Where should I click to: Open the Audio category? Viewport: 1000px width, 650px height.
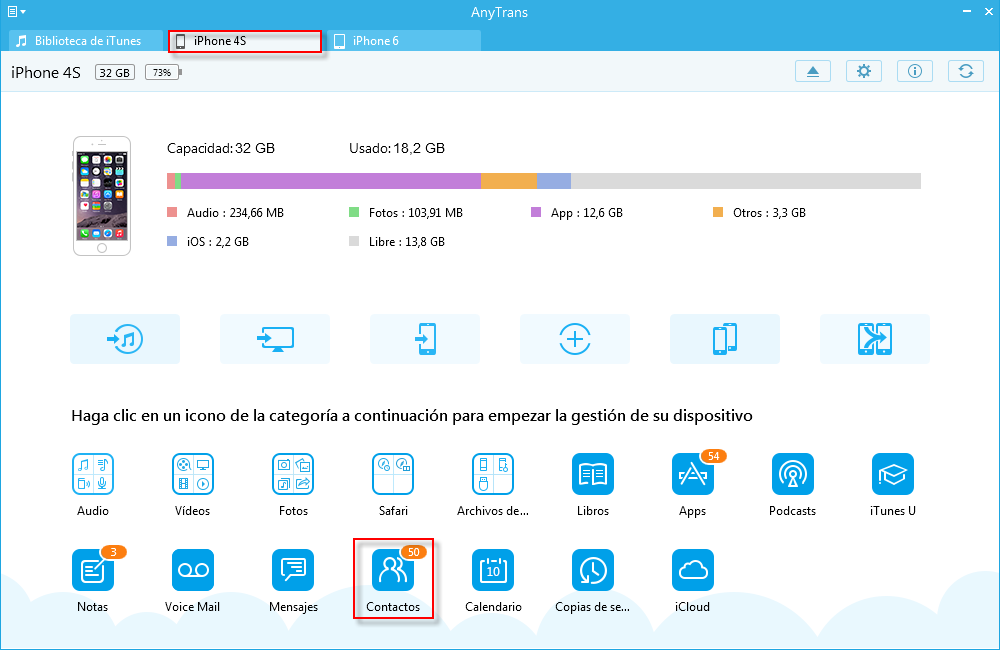93,474
